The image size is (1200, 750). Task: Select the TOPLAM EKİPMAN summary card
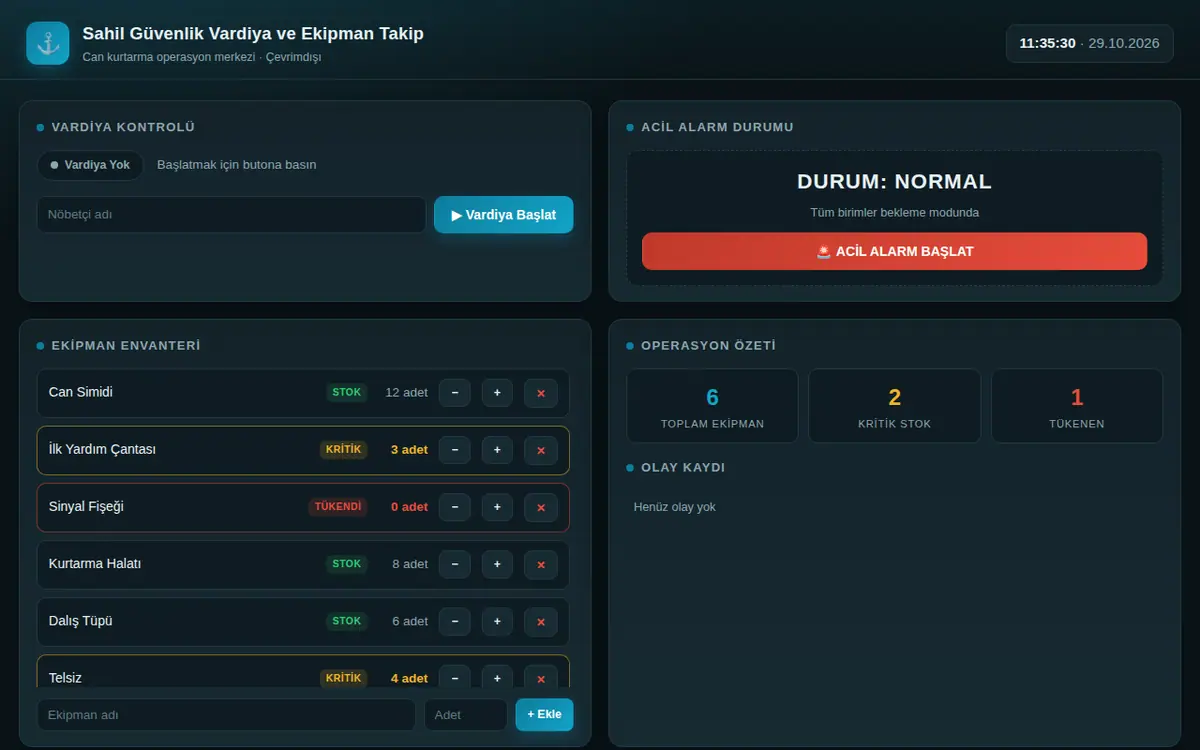click(x=712, y=406)
